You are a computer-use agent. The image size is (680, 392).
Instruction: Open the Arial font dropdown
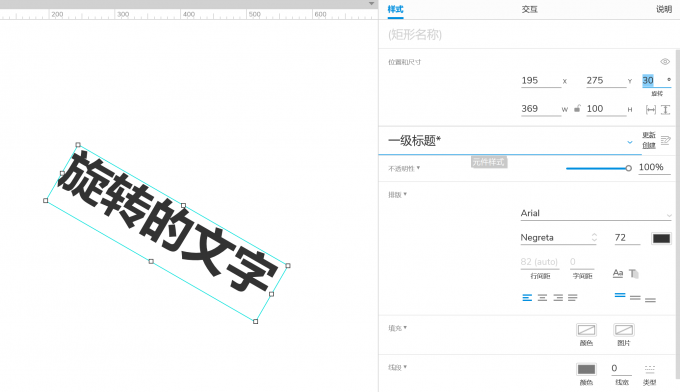click(595, 213)
